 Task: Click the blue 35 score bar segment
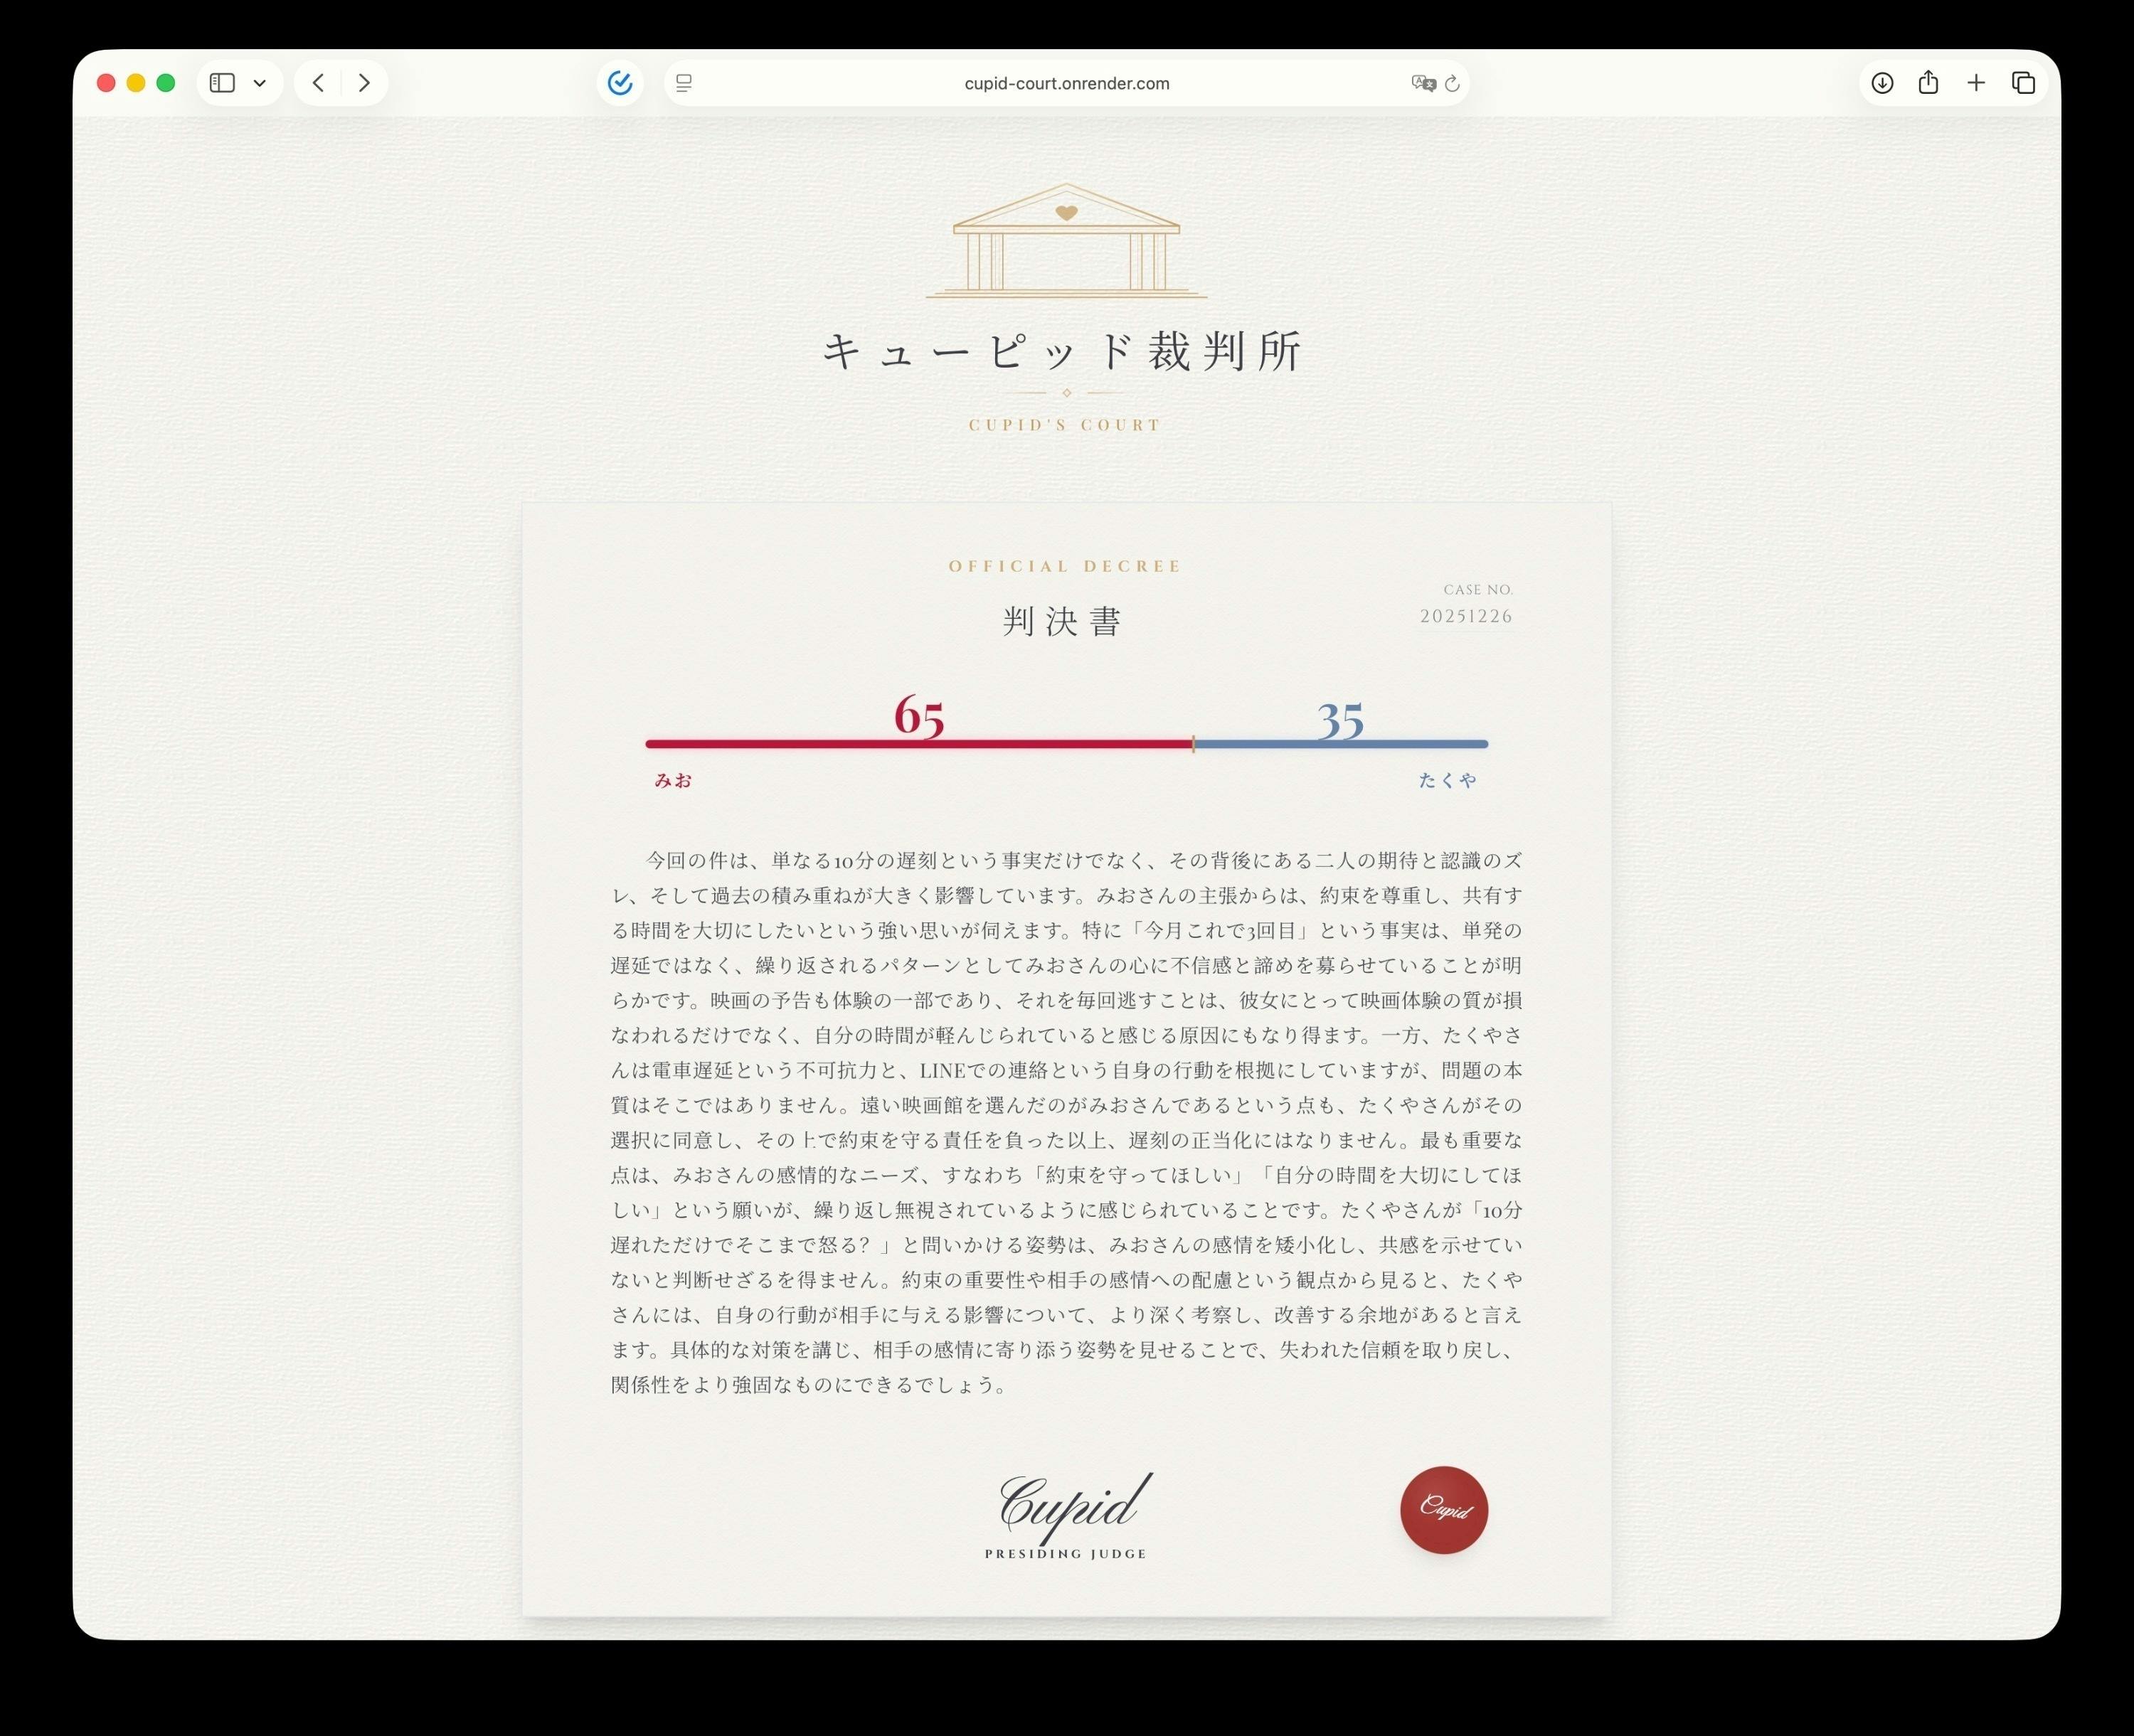point(1340,744)
